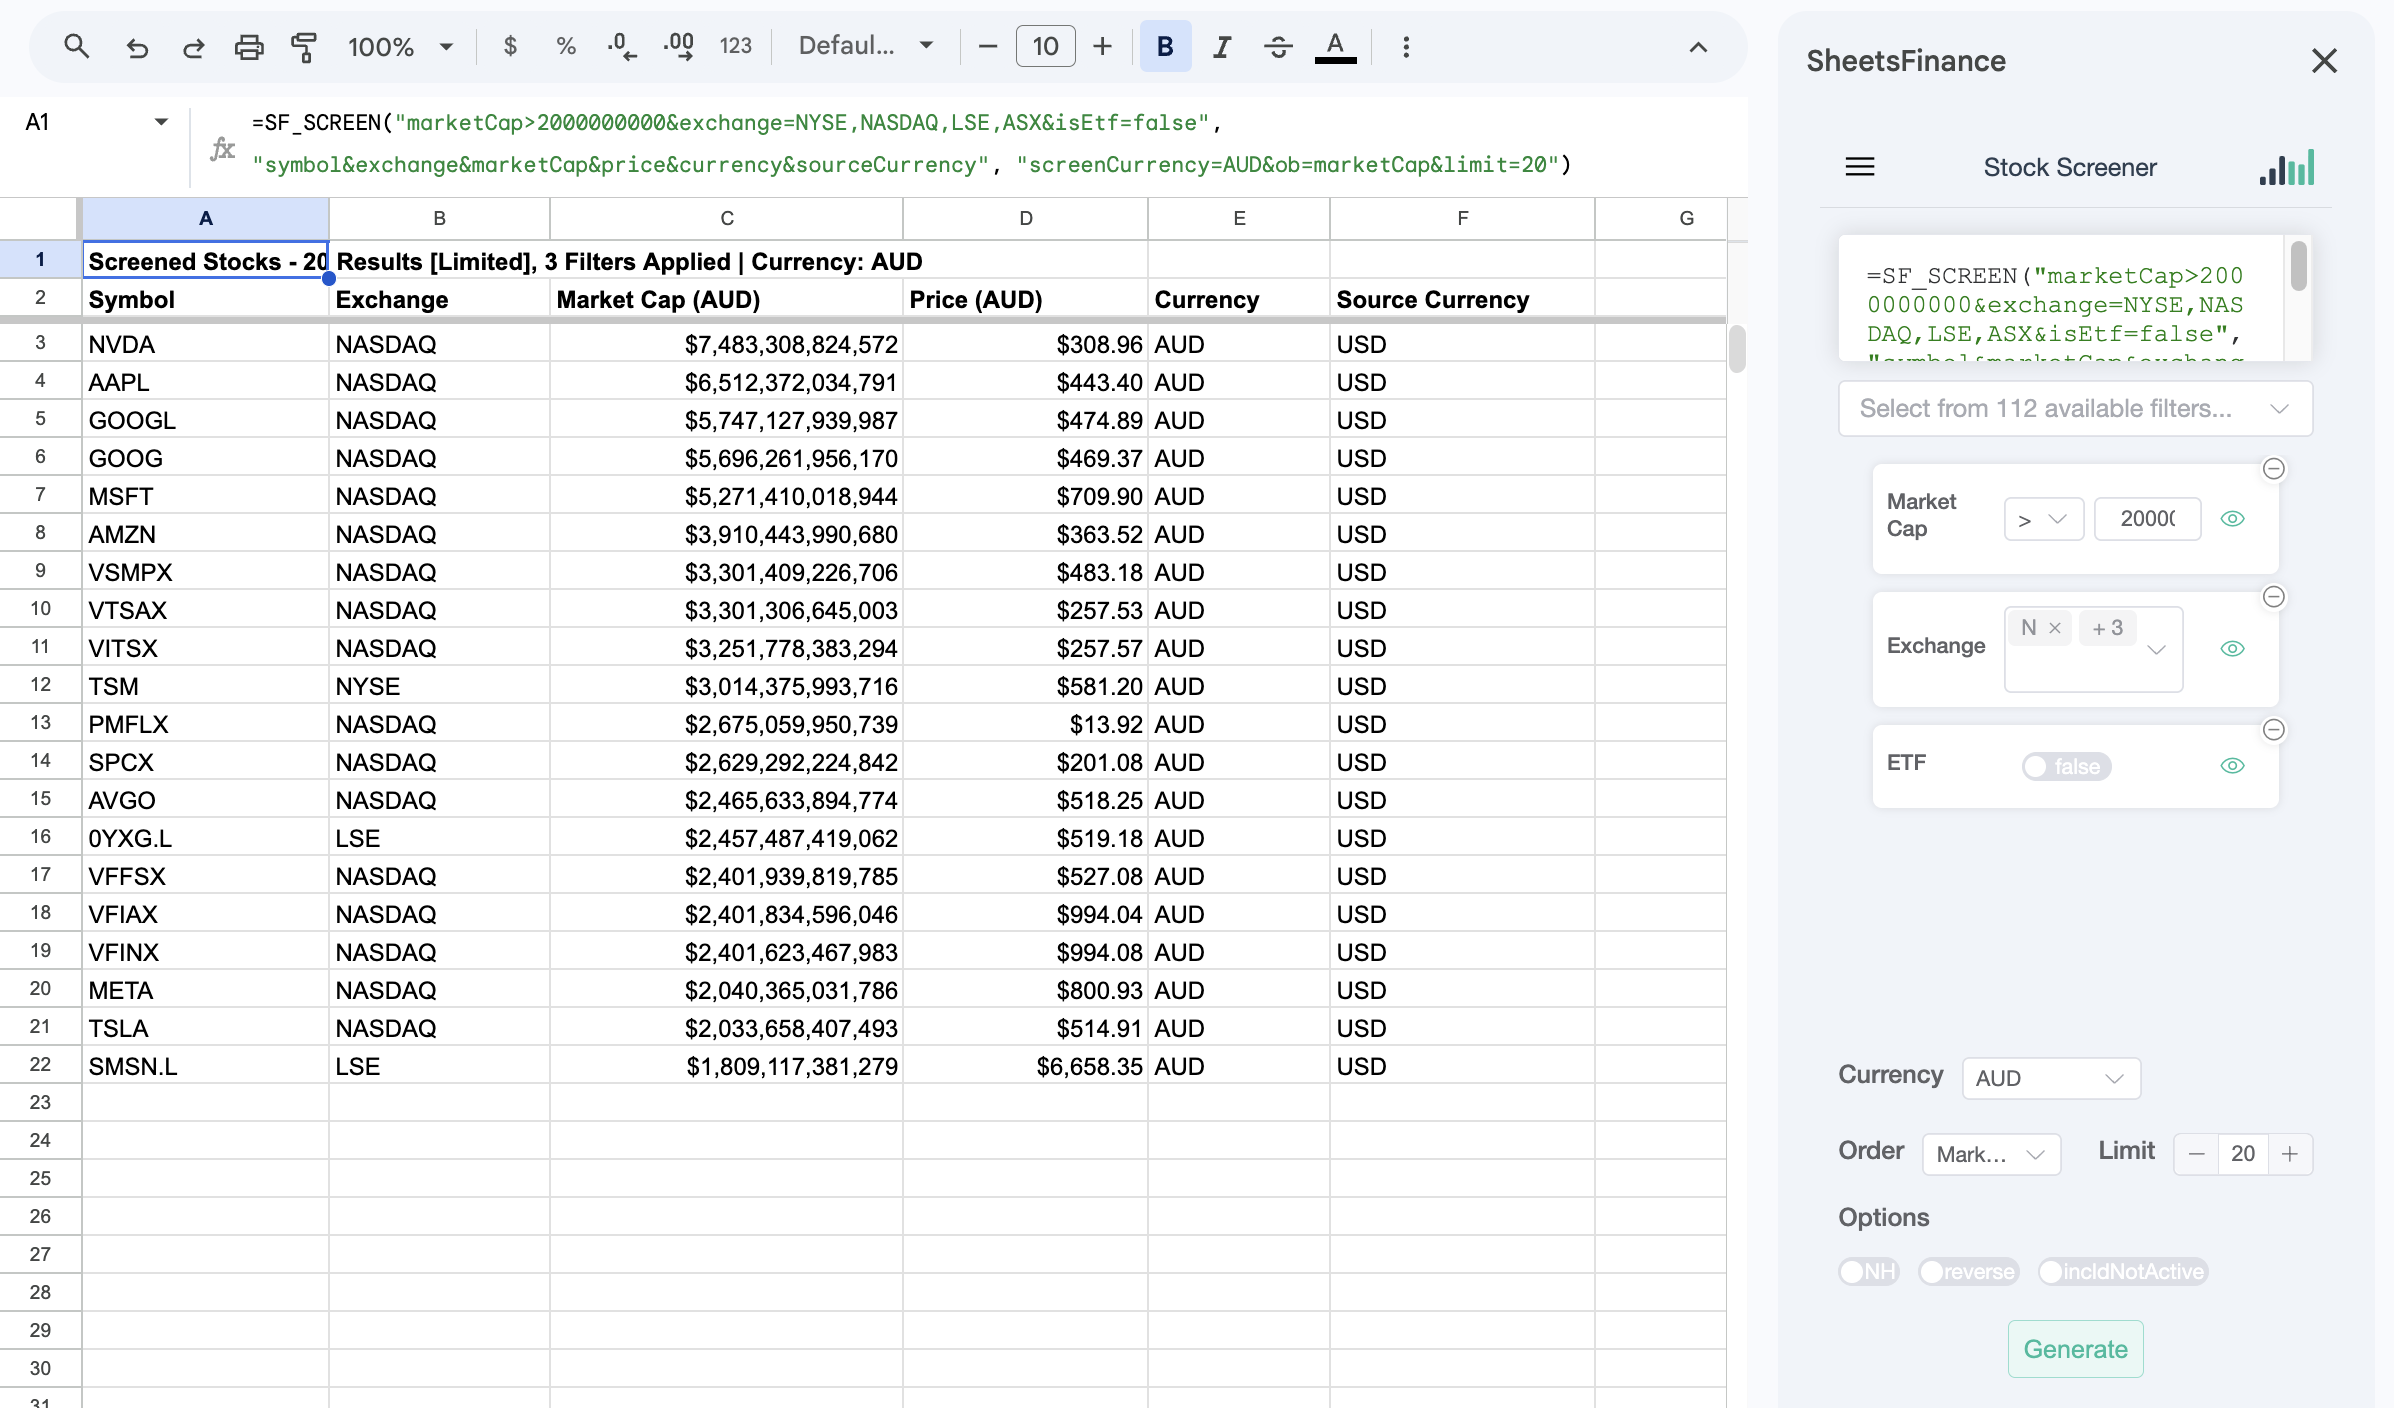Increase font size with plus
This screenshot has height=1408, width=2394.
1102,46
